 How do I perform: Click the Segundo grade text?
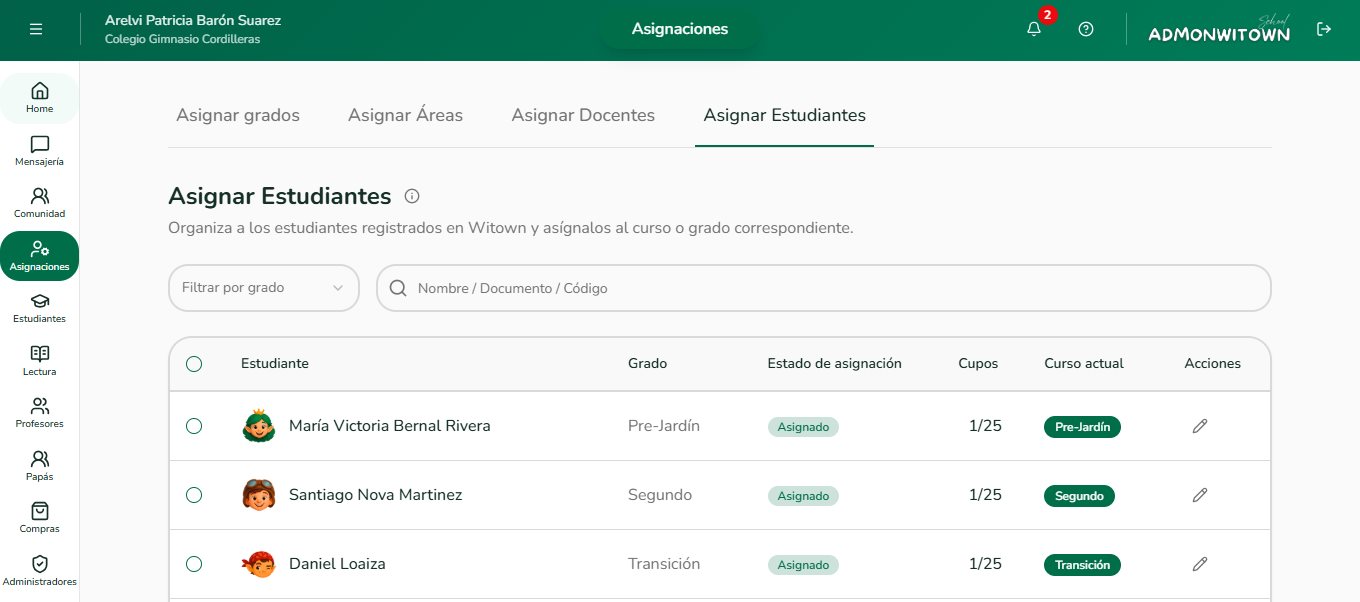(x=660, y=495)
